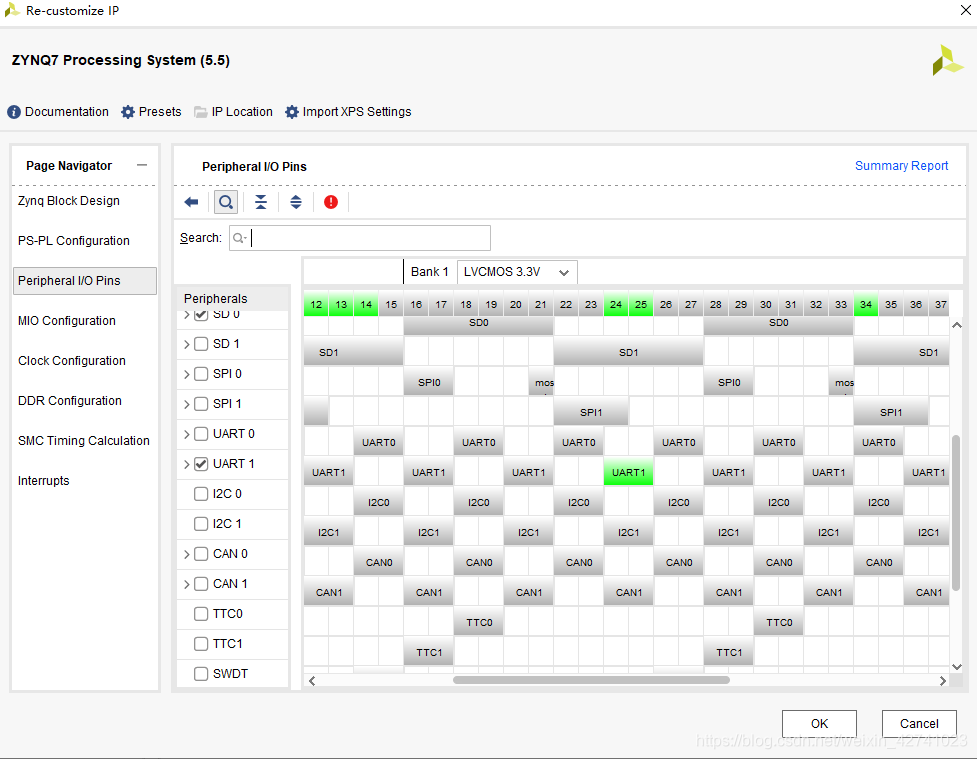This screenshot has height=759, width=977.
Task: Open SMC Timing Calculation page
Action: click(x=83, y=441)
